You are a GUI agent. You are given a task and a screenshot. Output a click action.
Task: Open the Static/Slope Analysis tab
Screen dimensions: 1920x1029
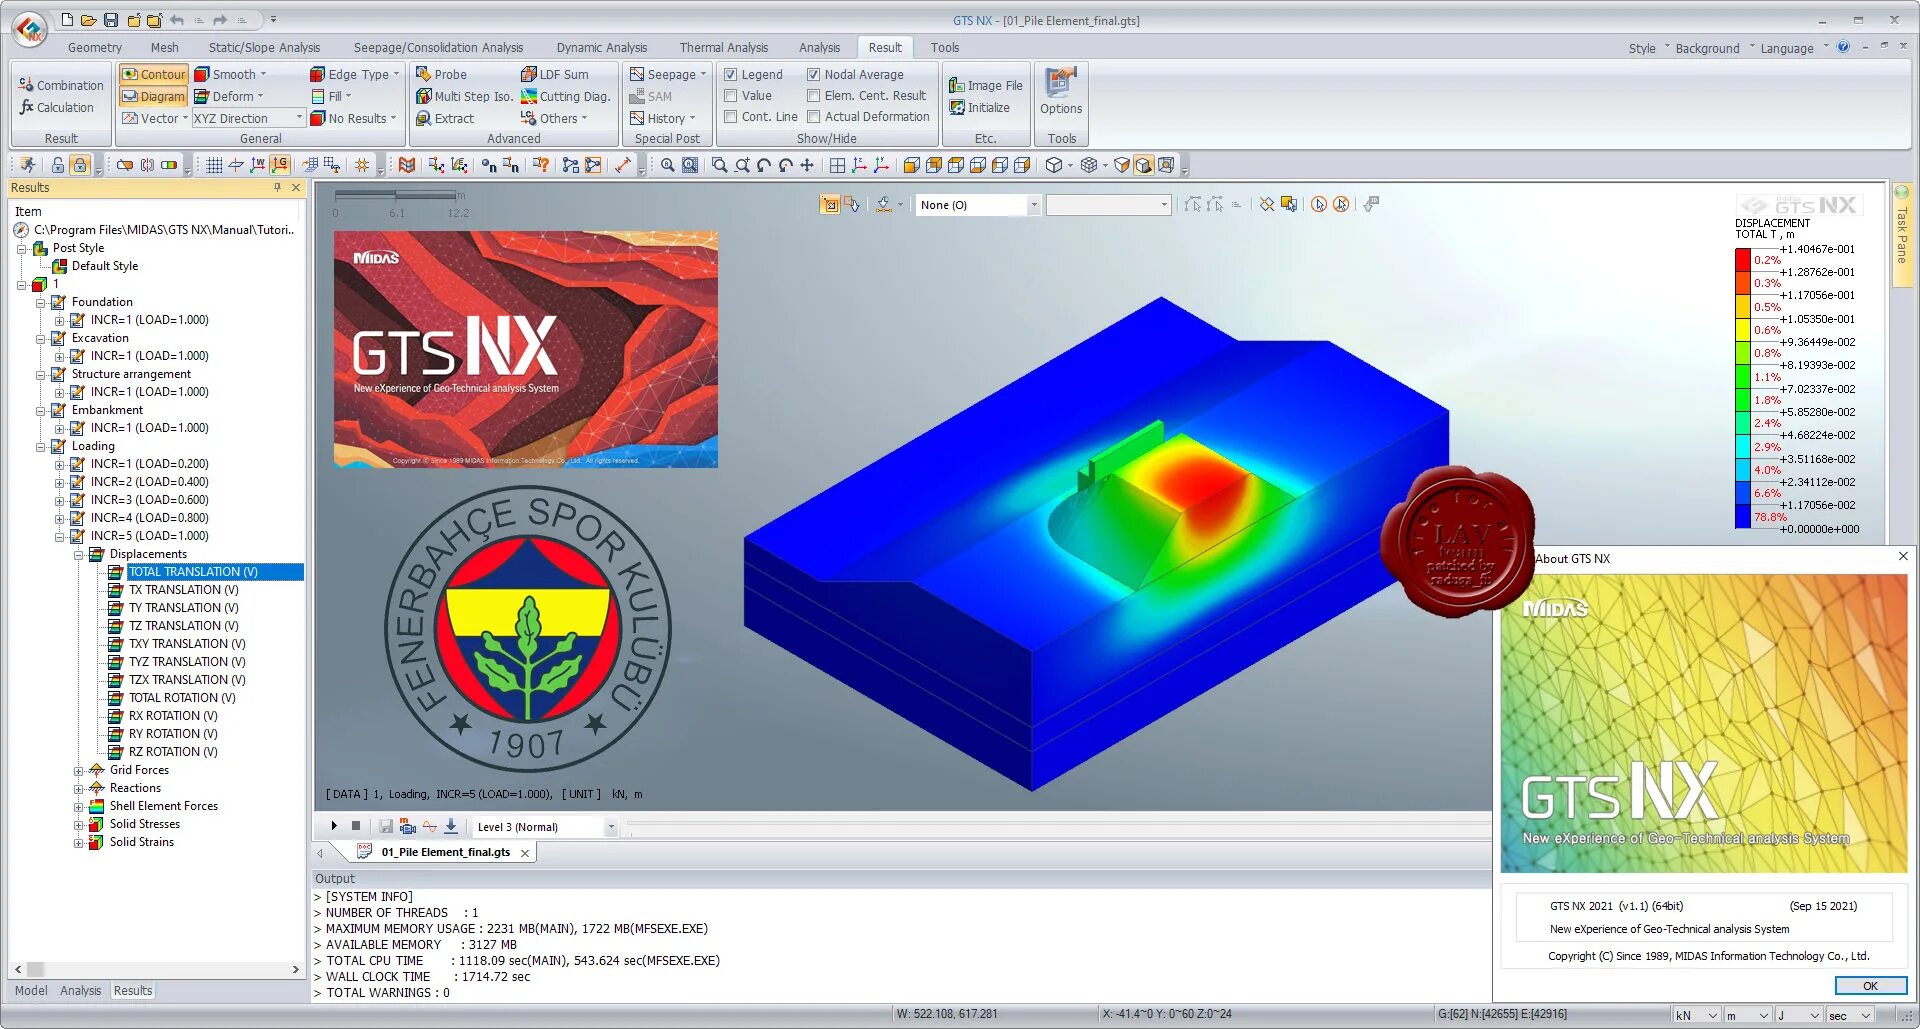[x=264, y=47]
